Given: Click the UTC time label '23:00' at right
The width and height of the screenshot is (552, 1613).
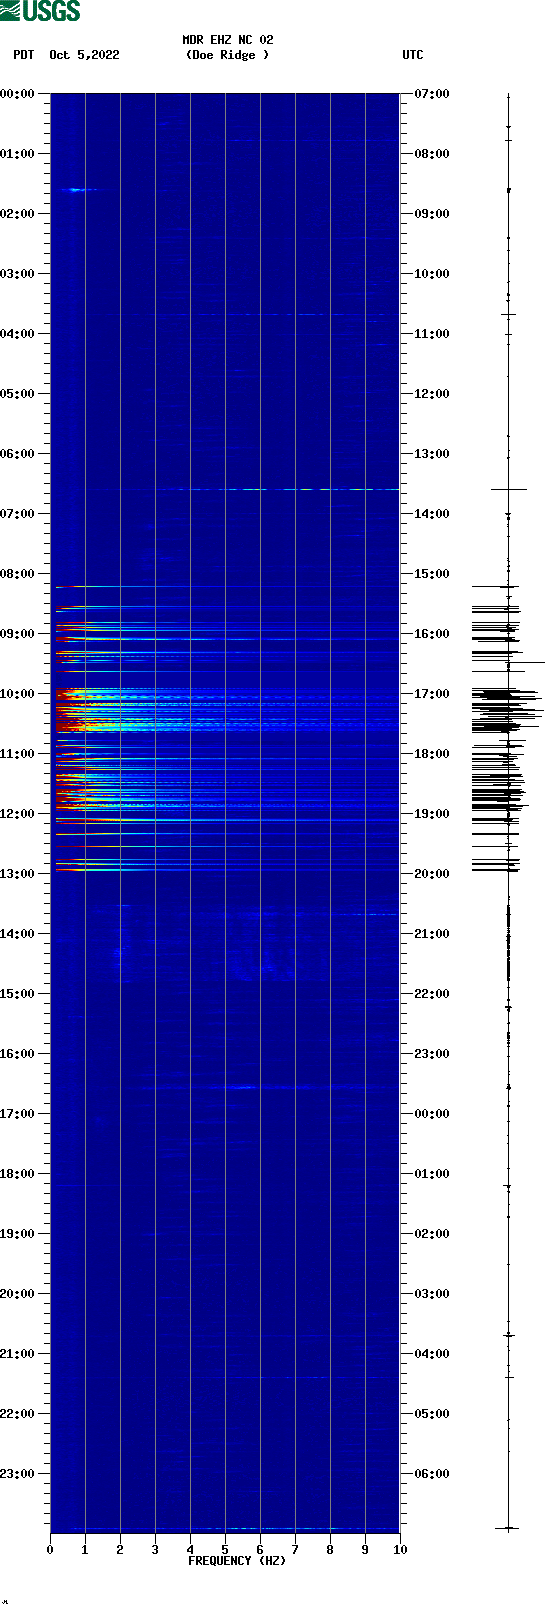Looking at the screenshot, I should (432, 1054).
